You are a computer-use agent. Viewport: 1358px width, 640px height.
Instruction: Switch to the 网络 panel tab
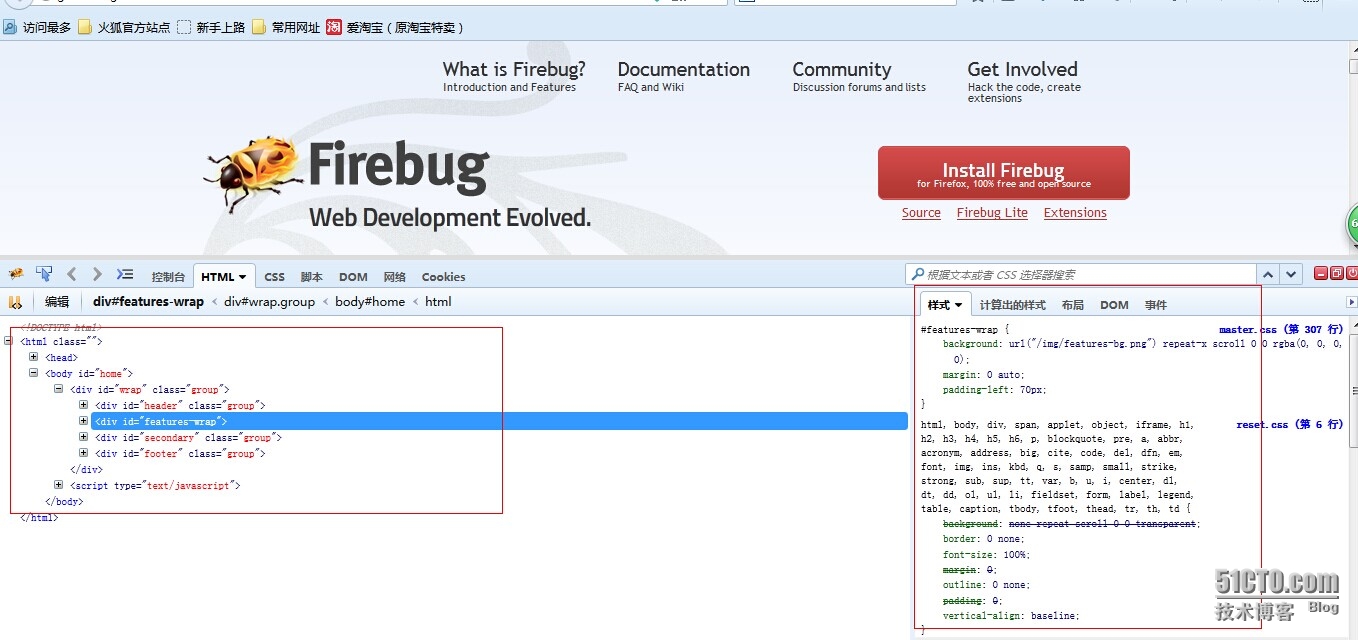[395, 277]
